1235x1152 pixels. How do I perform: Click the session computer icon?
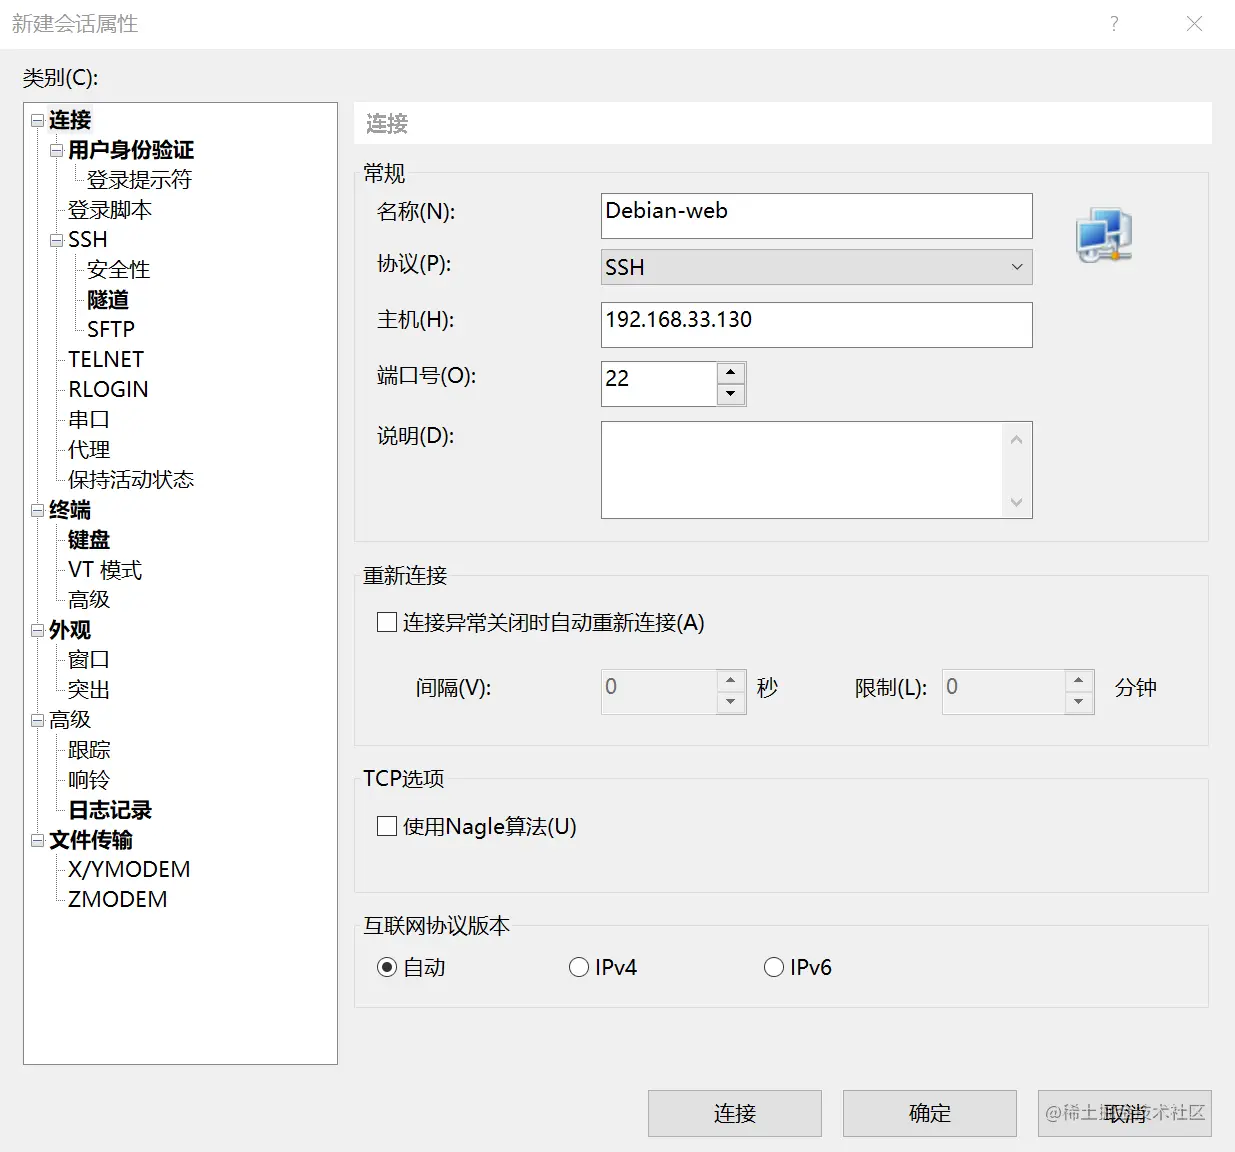coord(1104,235)
